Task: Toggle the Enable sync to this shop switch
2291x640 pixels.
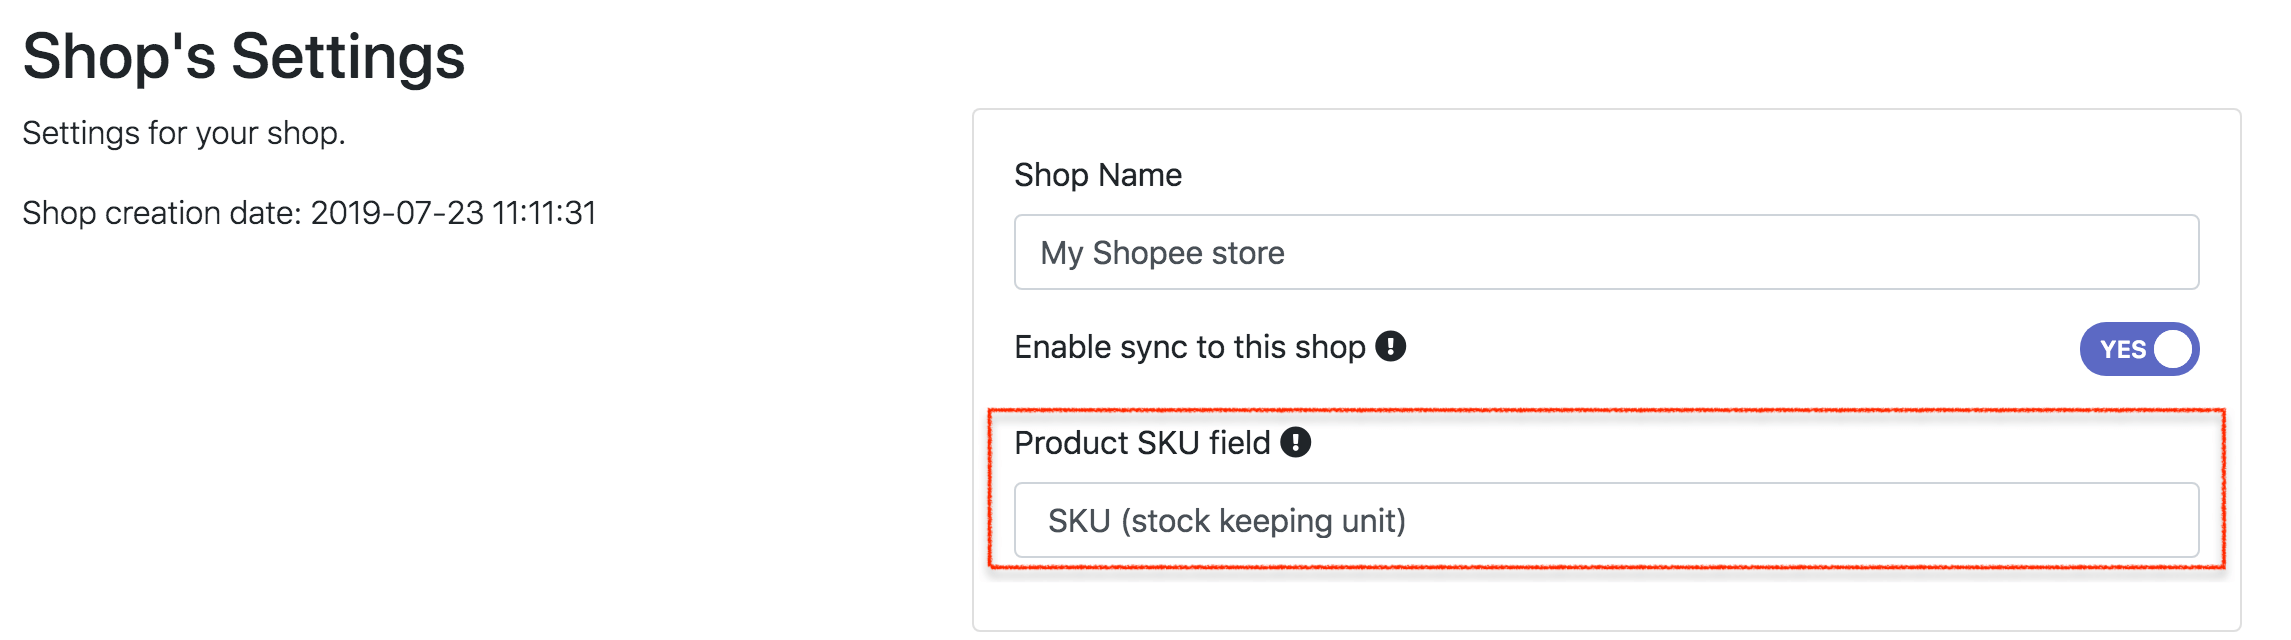Action: 2138,349
